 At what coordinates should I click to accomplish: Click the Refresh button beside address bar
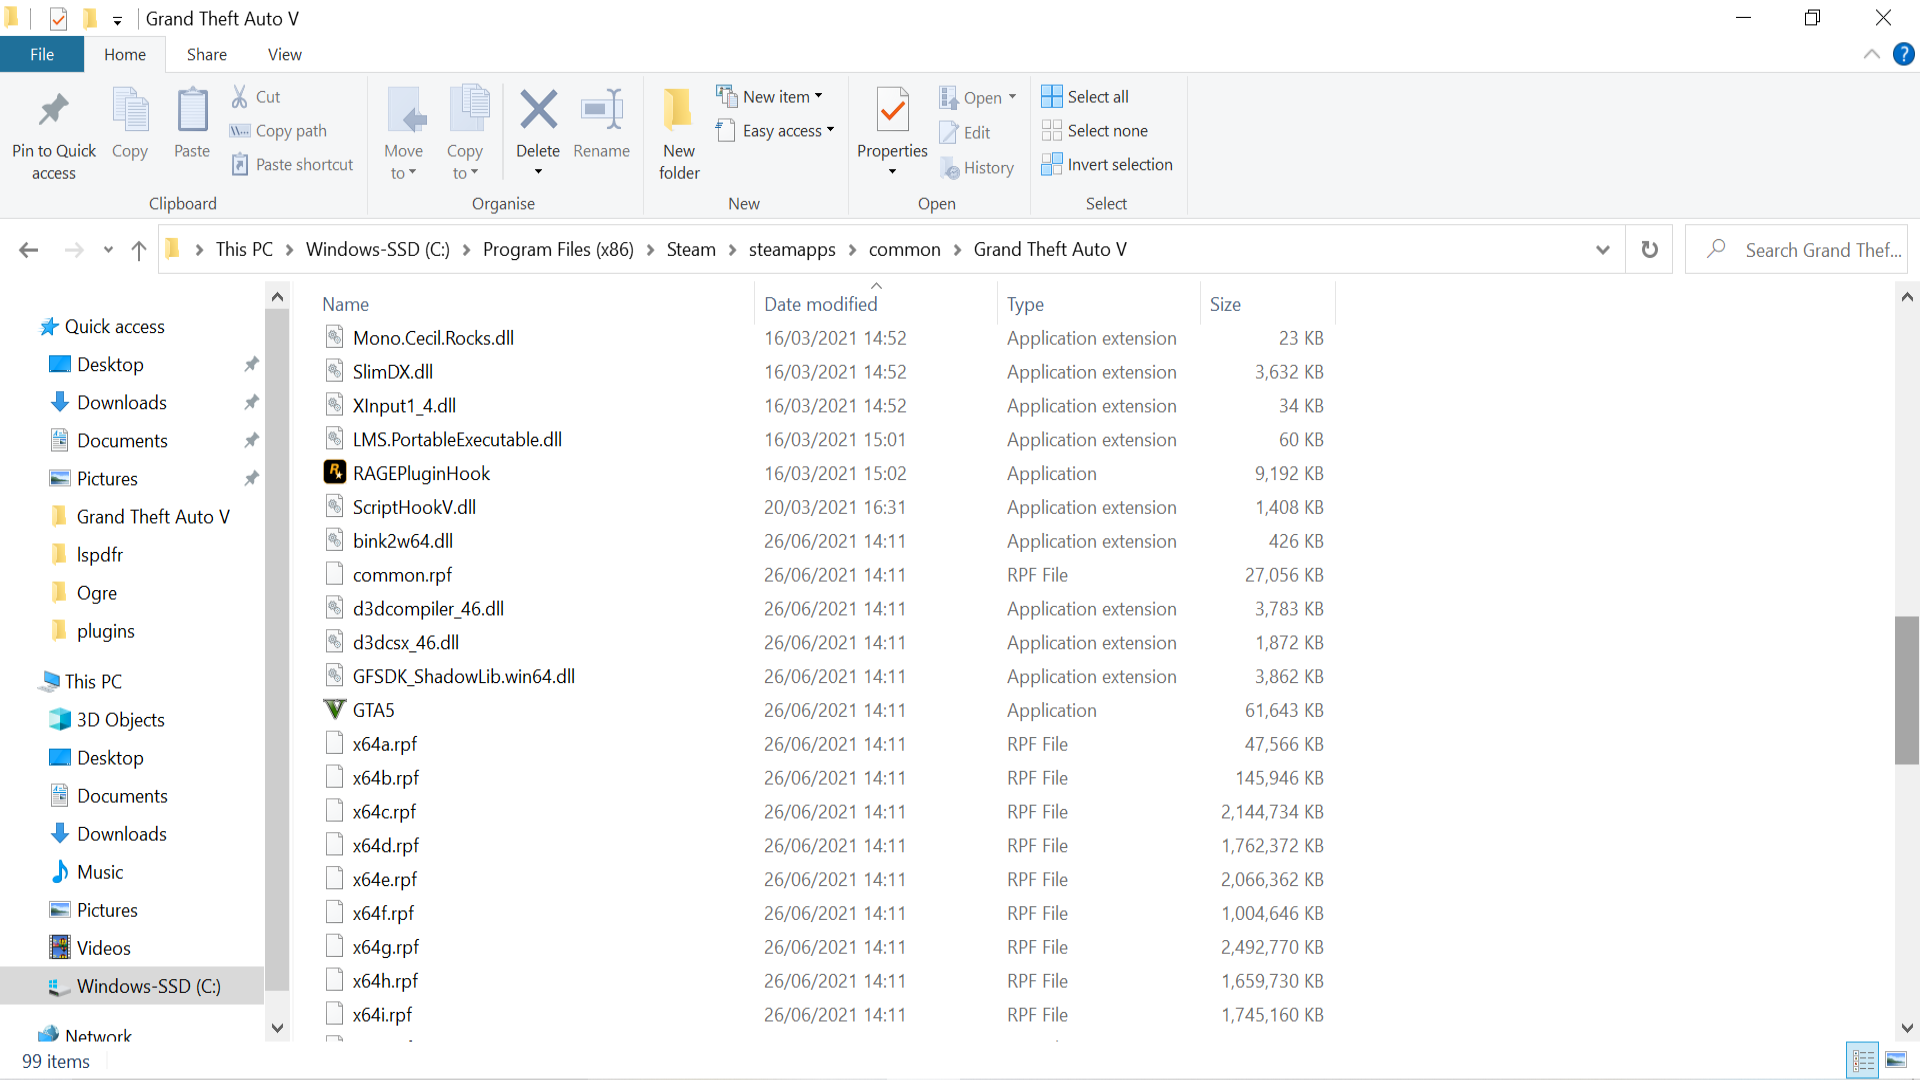coord(1650,250)
